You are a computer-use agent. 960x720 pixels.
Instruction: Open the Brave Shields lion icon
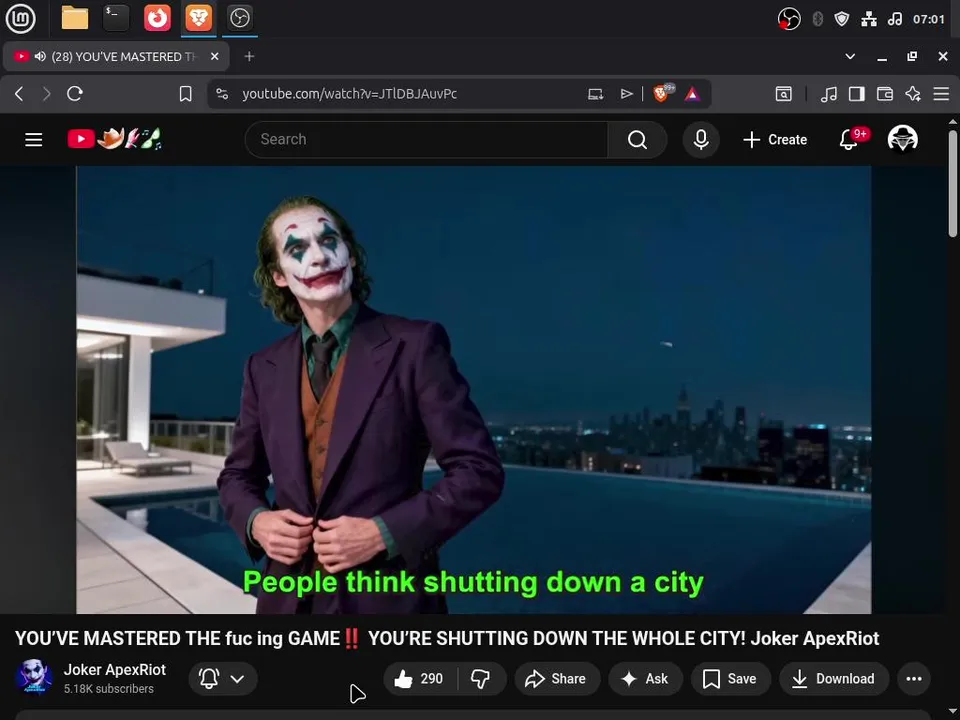point(662,93)
